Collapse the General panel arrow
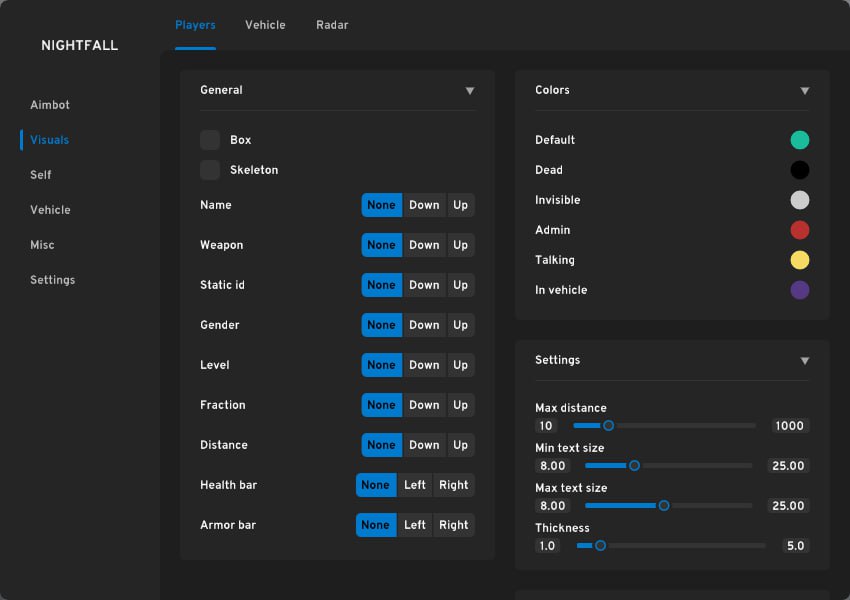Screen dimensions: 850x600 coord(470,91)
